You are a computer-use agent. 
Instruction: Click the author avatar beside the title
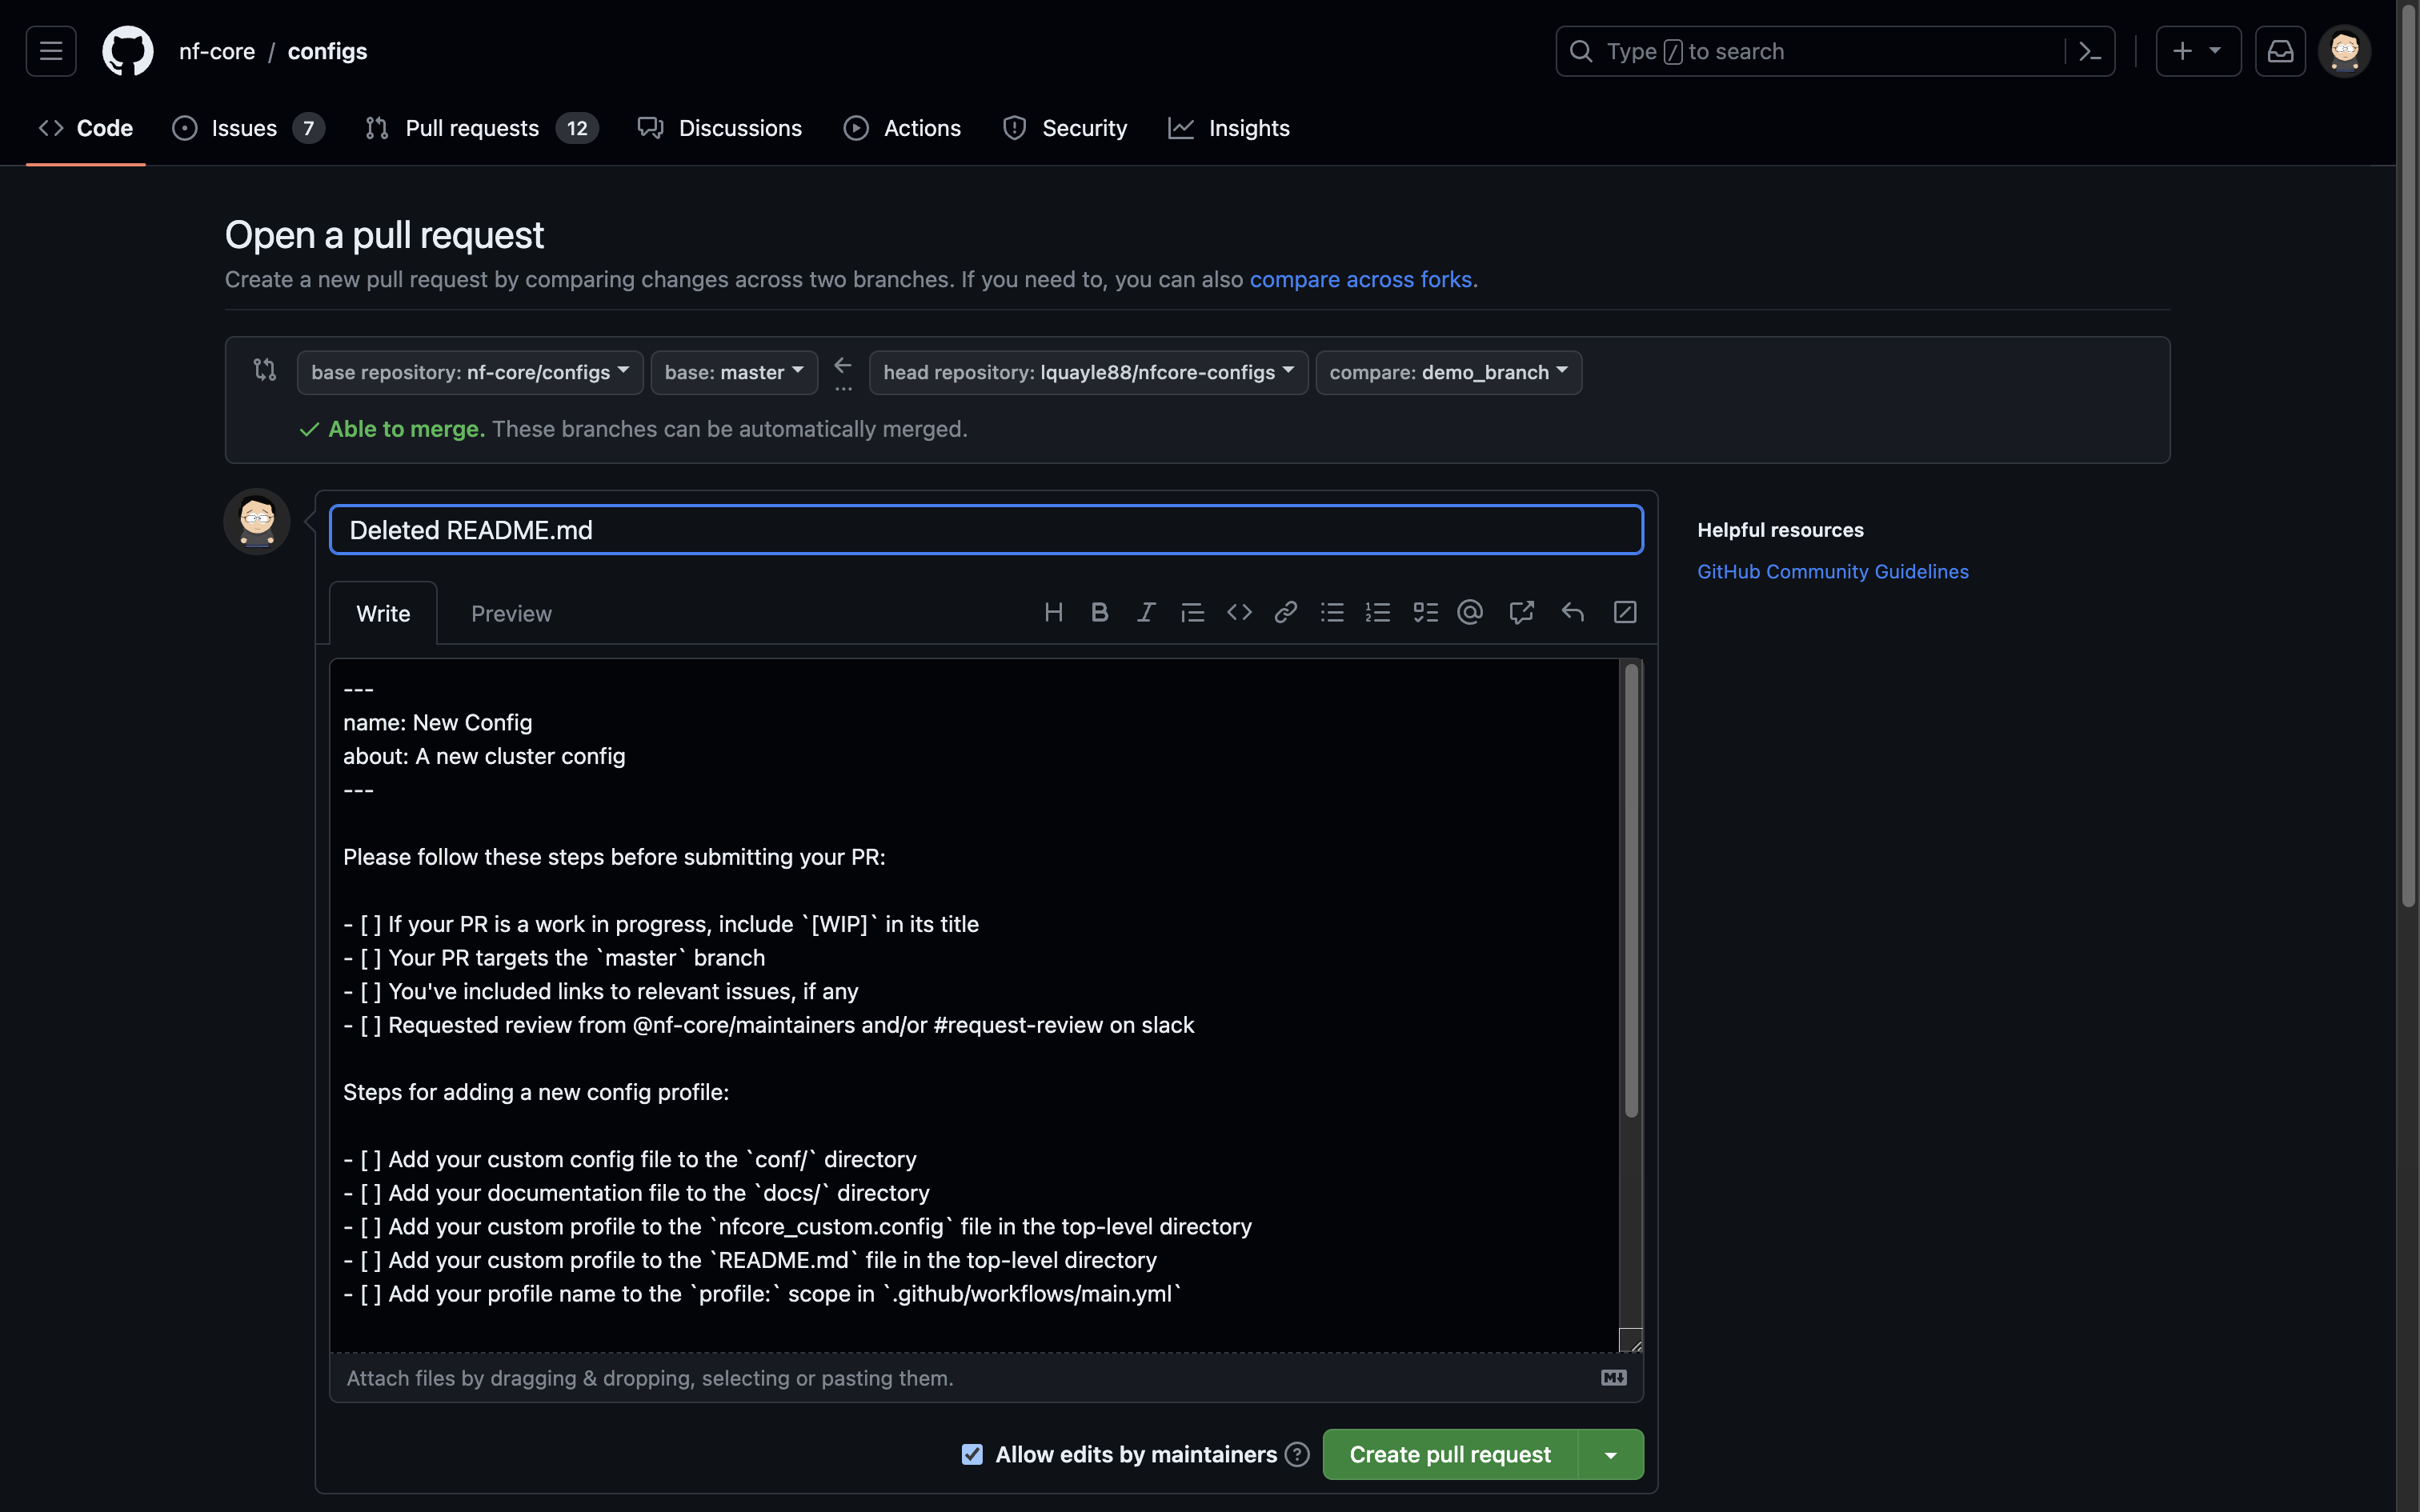click(257, 521)
